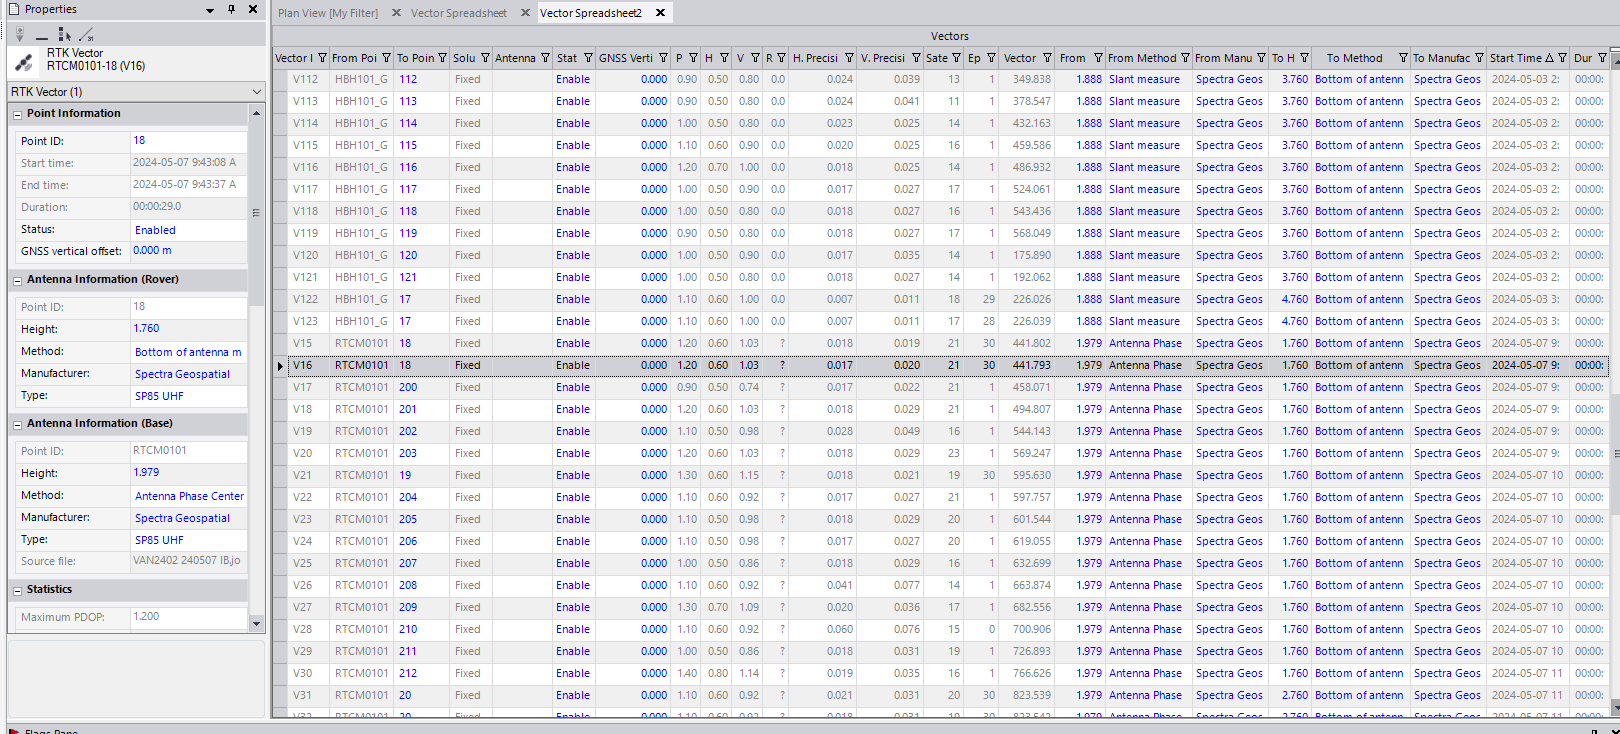Open the RTK Vector (1) dropdown

pyautogui.click(x=257, y=92)
